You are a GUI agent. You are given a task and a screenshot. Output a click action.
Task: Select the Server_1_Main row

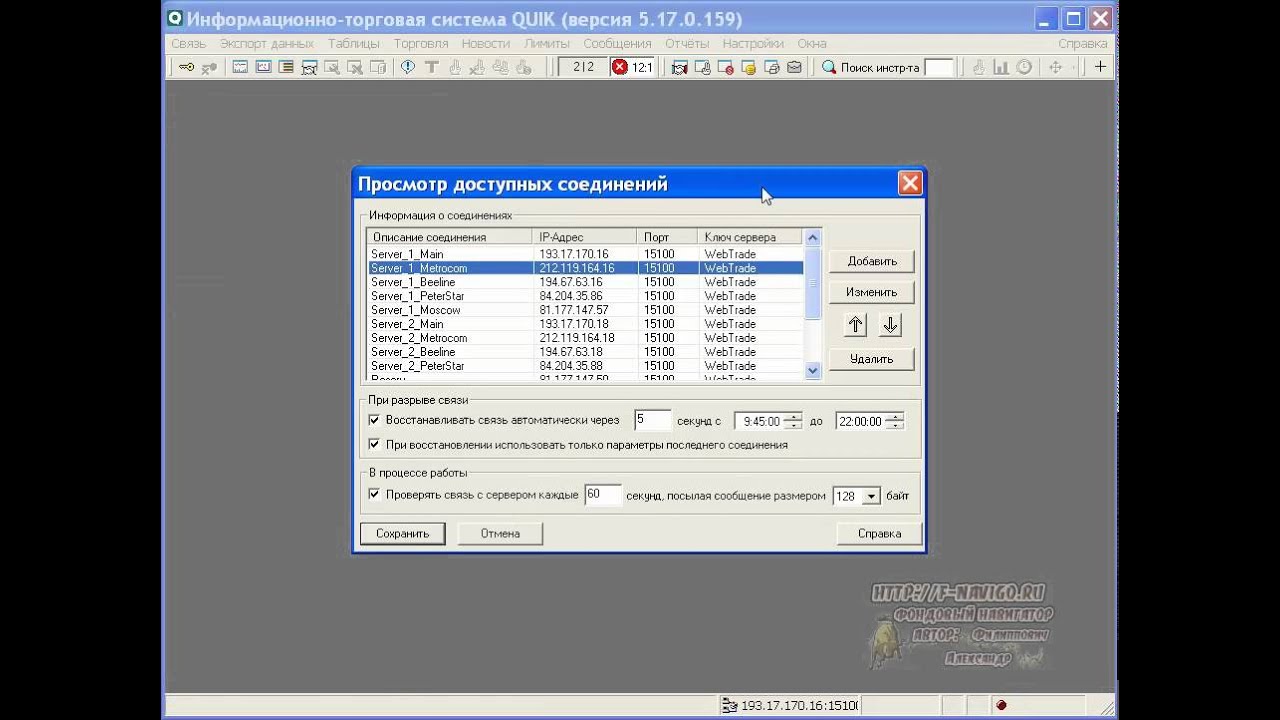pos(585,254)
